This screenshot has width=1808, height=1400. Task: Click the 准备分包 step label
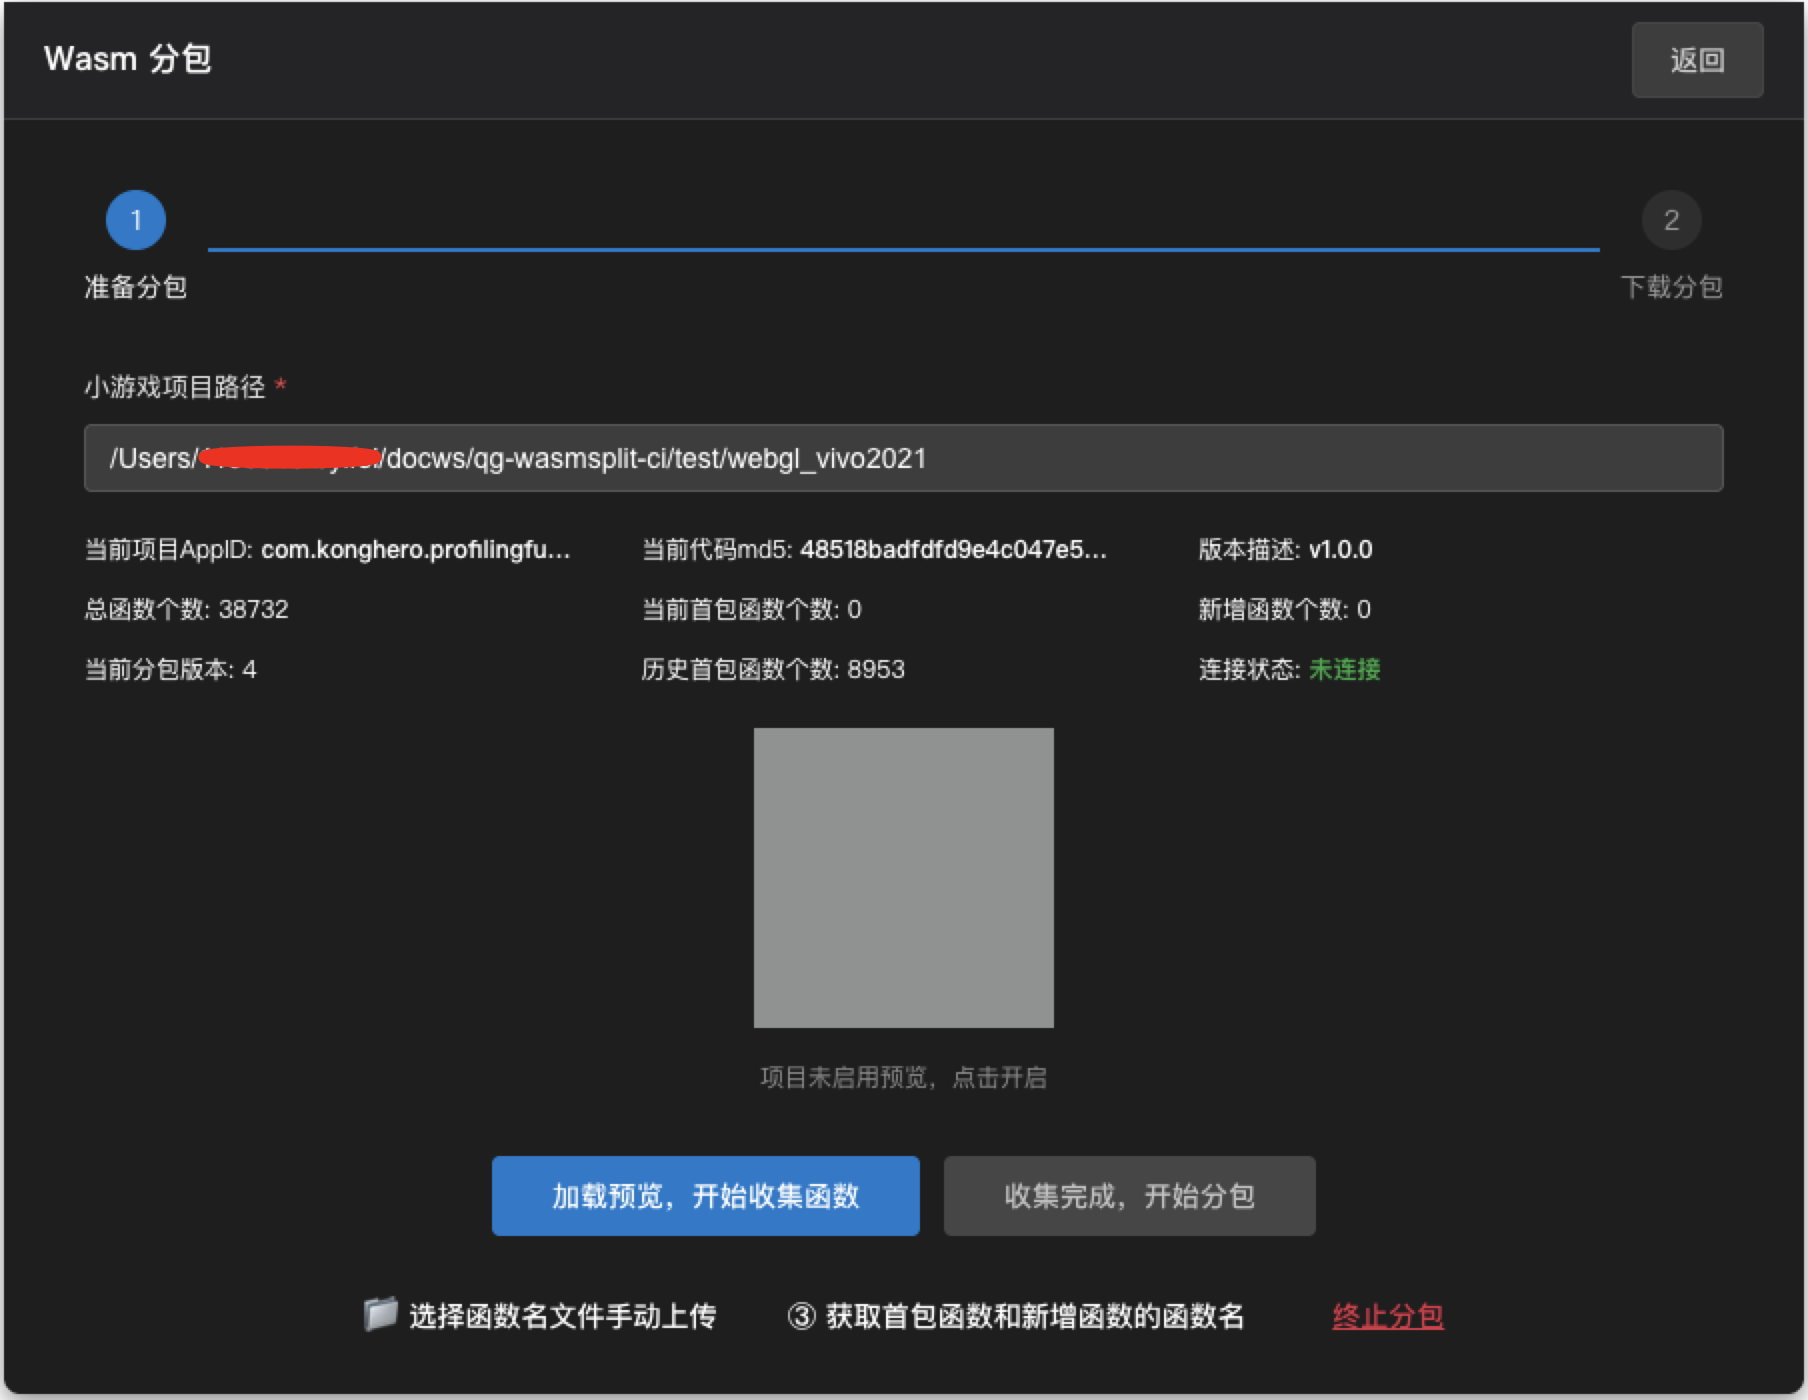(x=136, y=287)
